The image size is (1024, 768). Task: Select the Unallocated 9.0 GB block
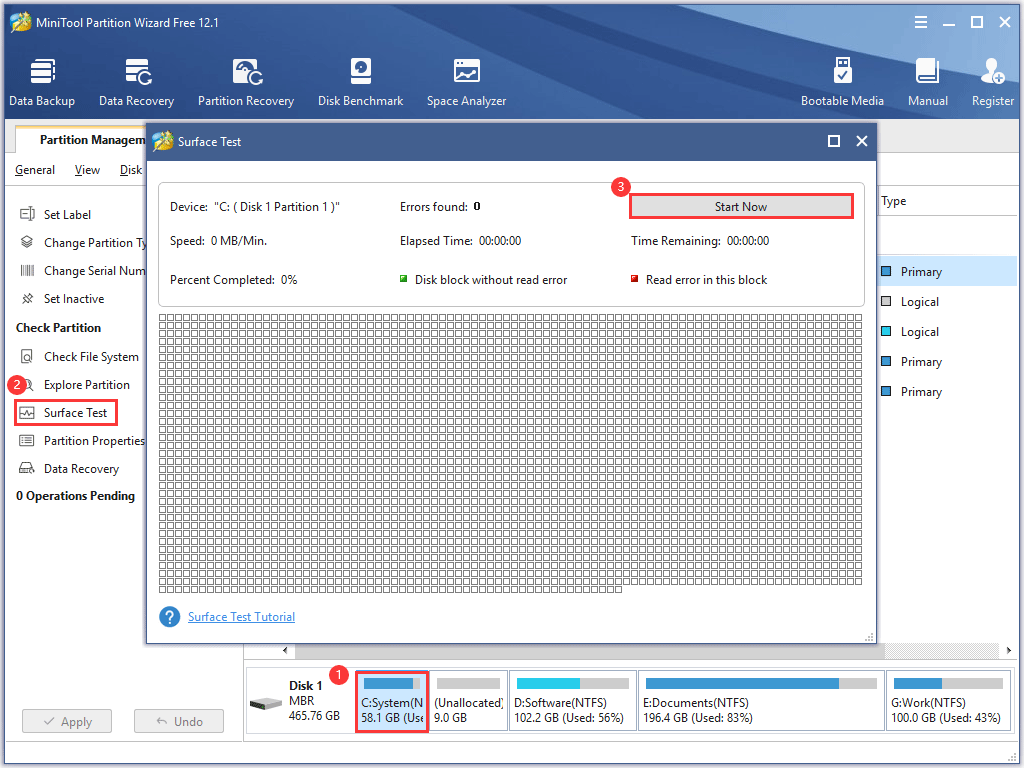click(468, 701)
